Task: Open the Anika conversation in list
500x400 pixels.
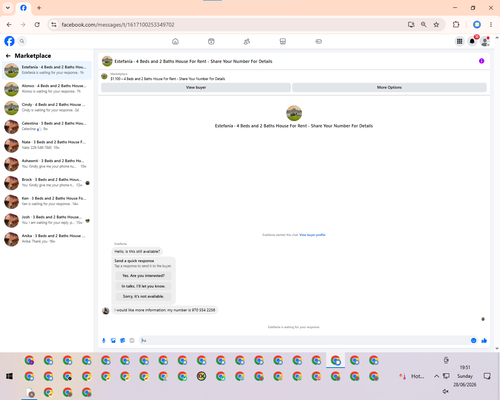Action: [47, 239]
